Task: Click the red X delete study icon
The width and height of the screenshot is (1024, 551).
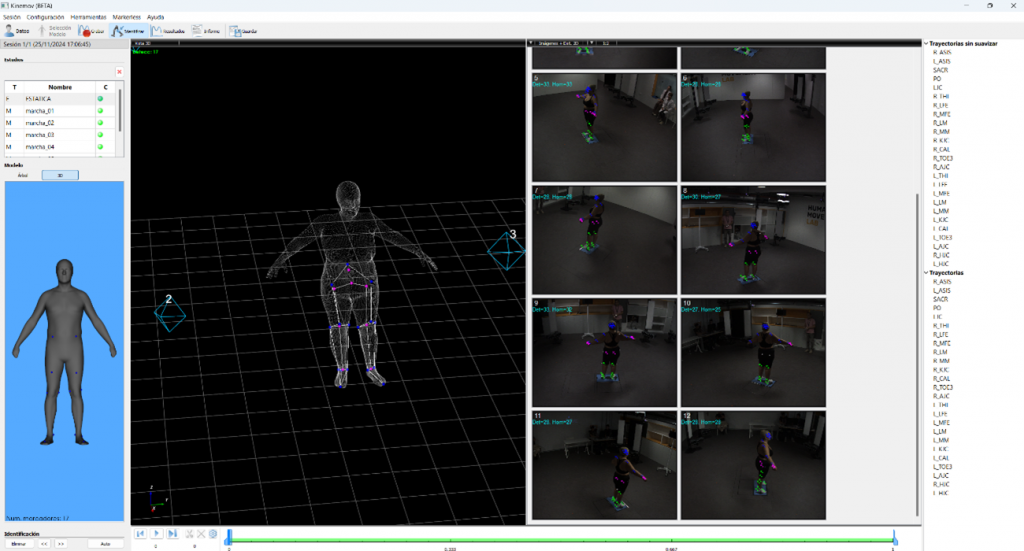Action: coord(119,72)
